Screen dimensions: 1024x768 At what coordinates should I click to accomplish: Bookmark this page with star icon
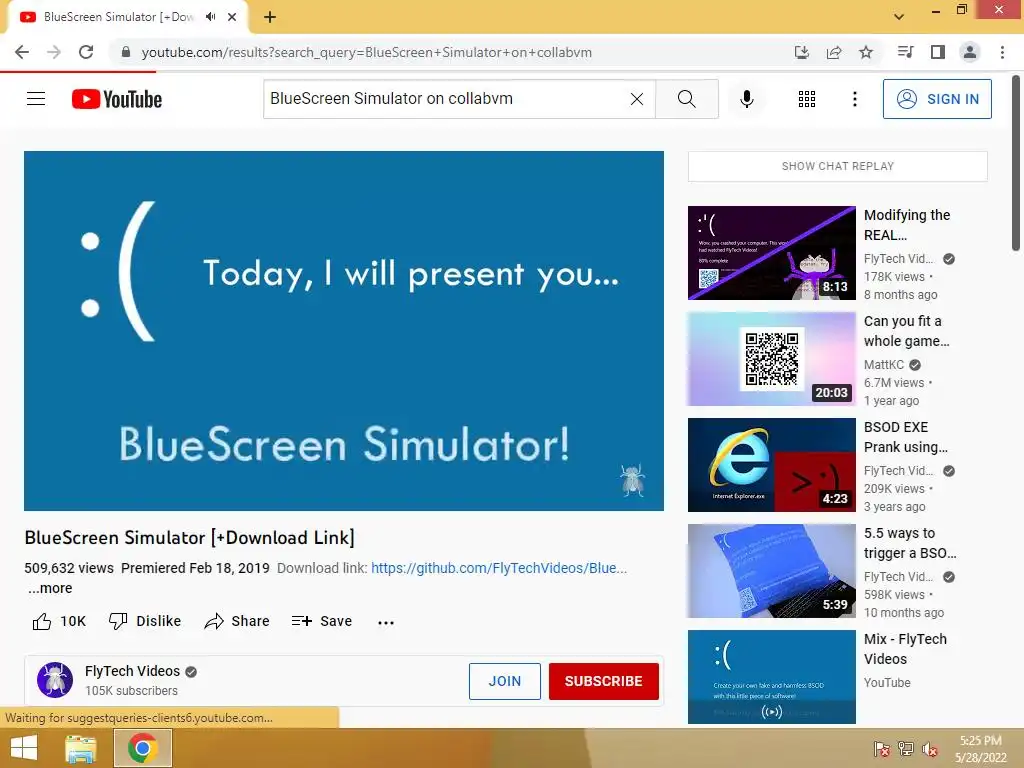coord(866,52)
